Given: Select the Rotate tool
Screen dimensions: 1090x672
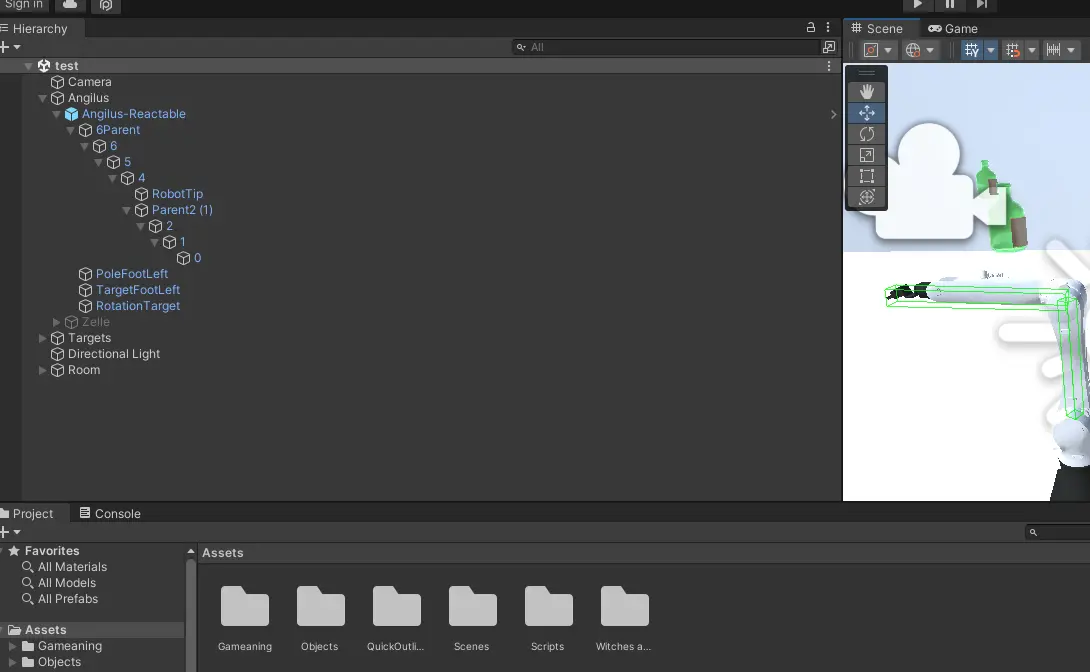Looking at the screenshot, I should (866, 134).
